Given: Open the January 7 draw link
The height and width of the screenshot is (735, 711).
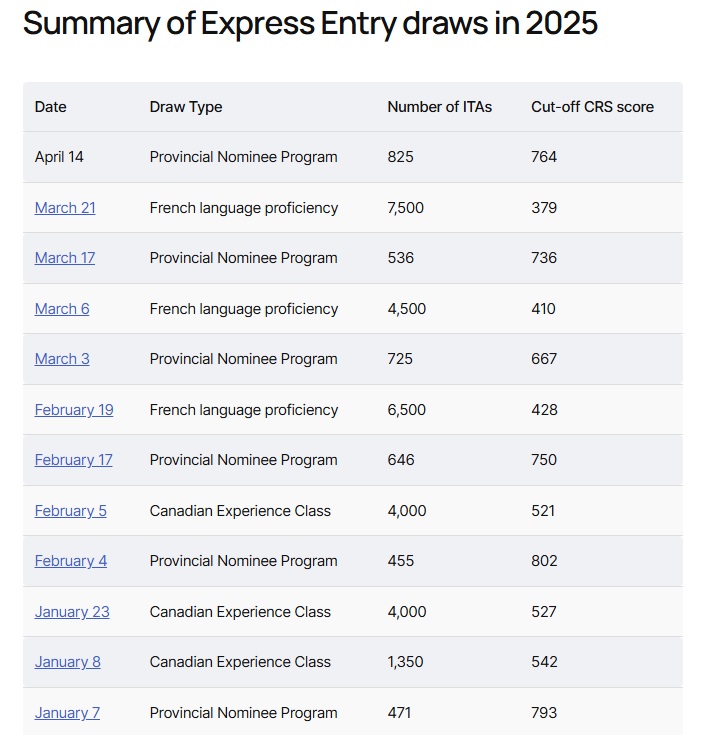Looking at the screenshot, I should (67, 713).
